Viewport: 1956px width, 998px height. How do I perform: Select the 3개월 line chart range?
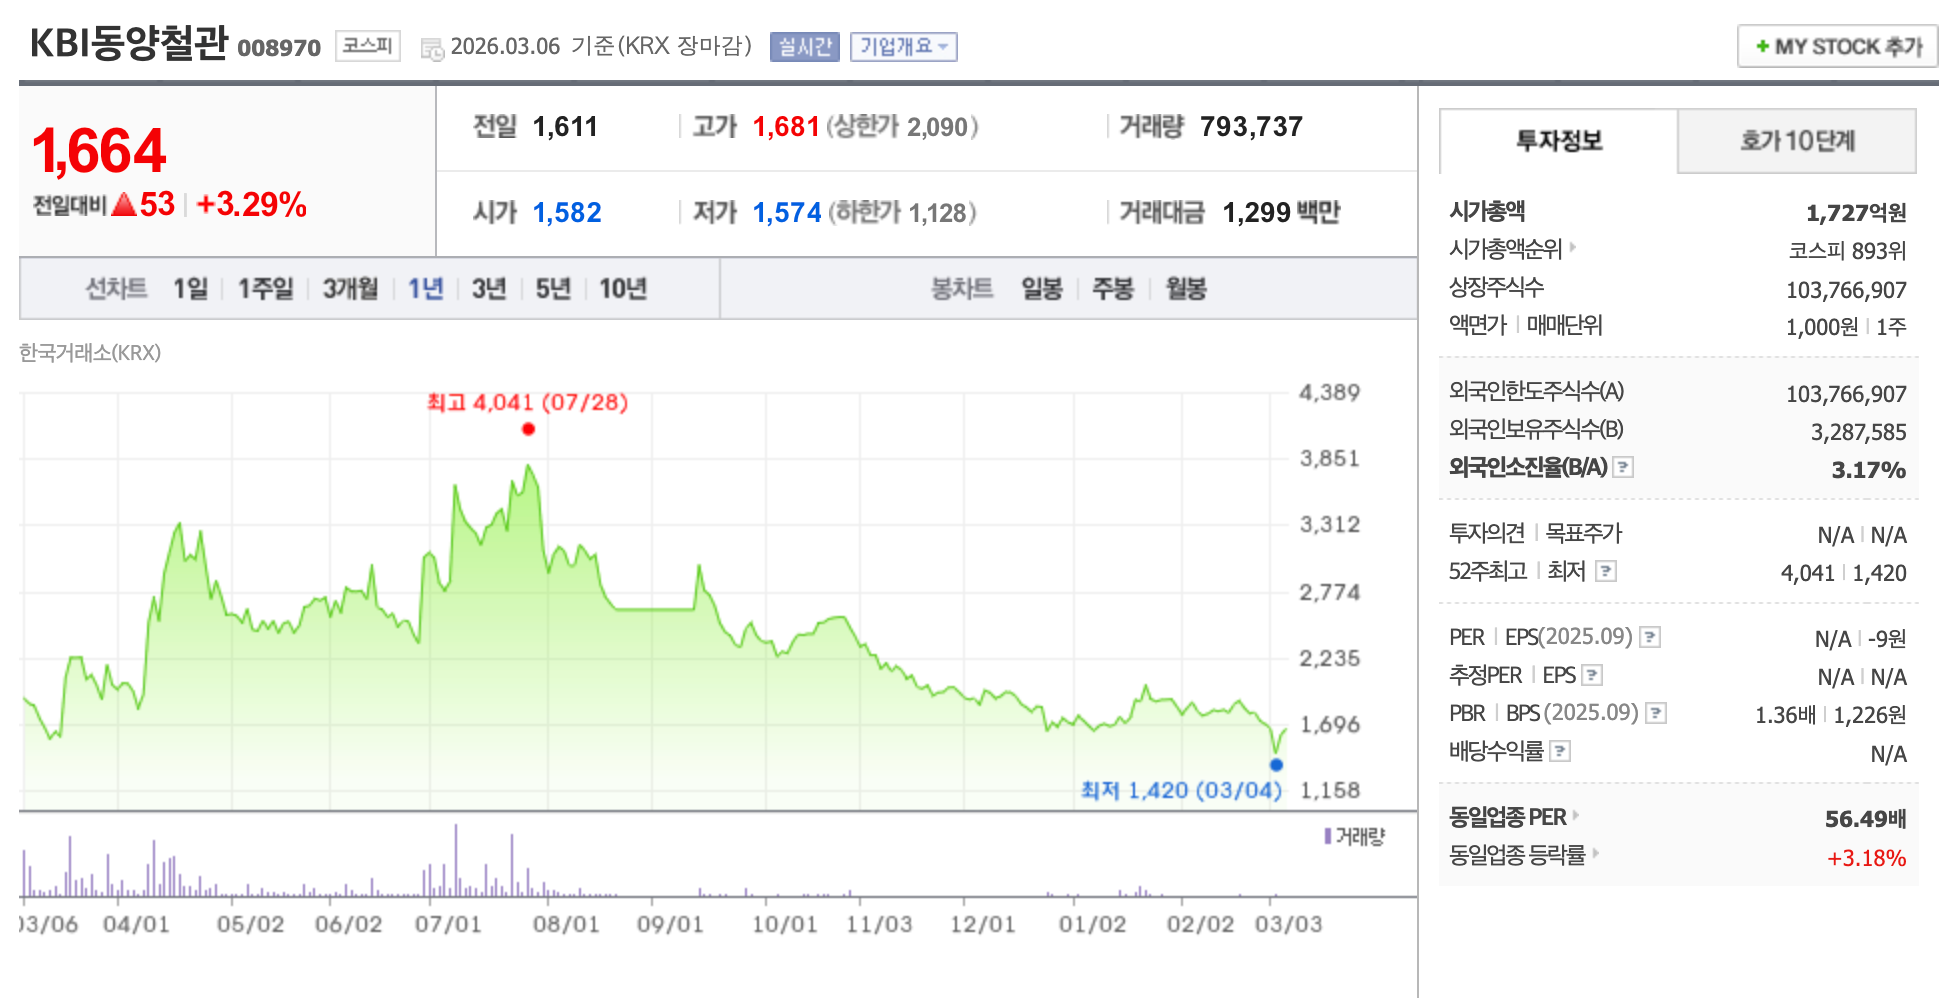[350, 289]
